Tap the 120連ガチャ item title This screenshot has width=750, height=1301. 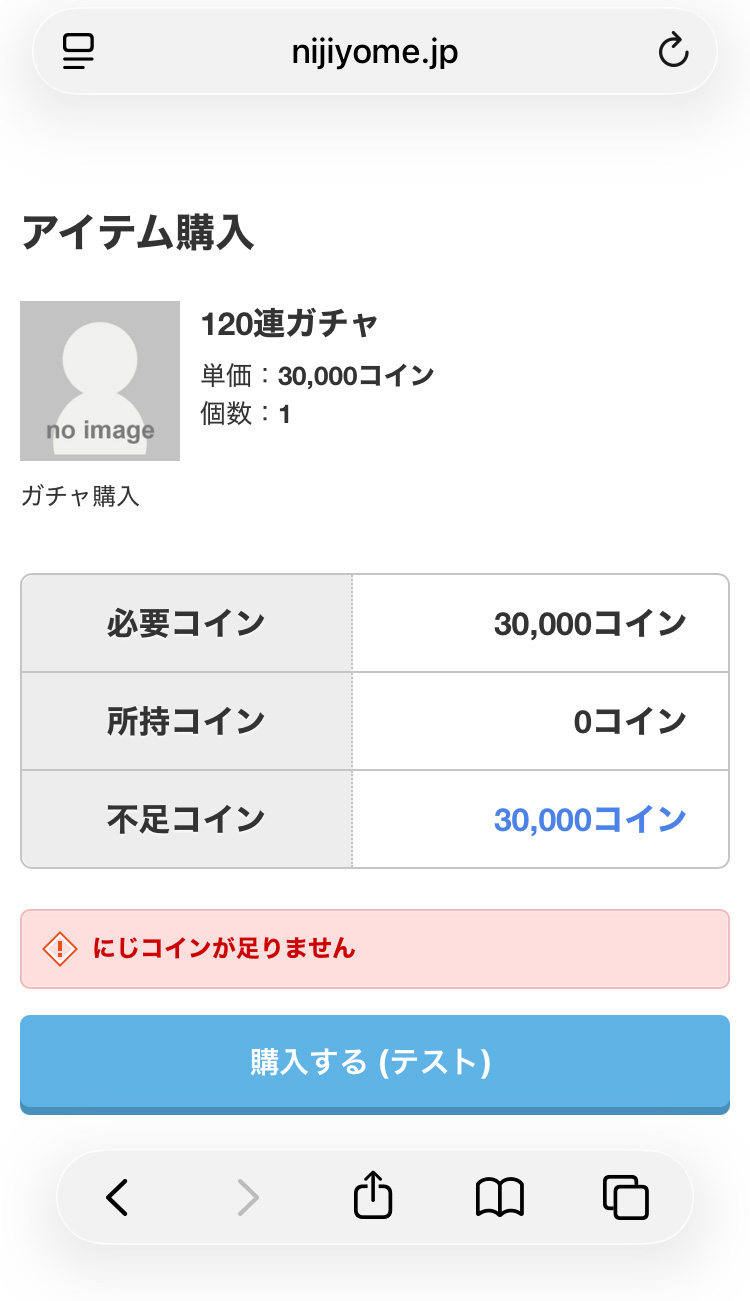coord(290,324)
